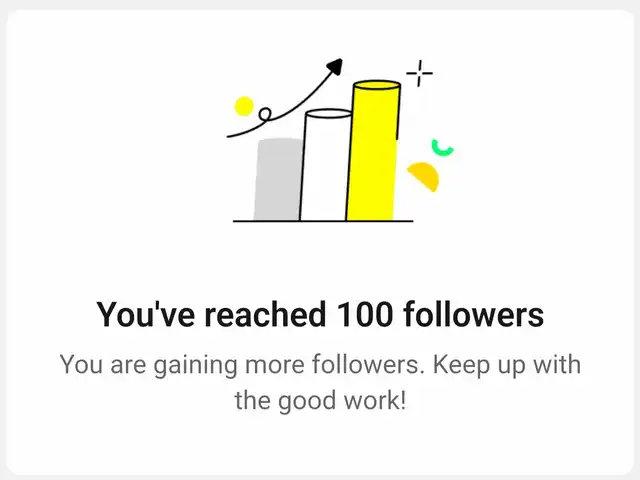
Task: Click the green arc shape
Action: coord(442,148)
